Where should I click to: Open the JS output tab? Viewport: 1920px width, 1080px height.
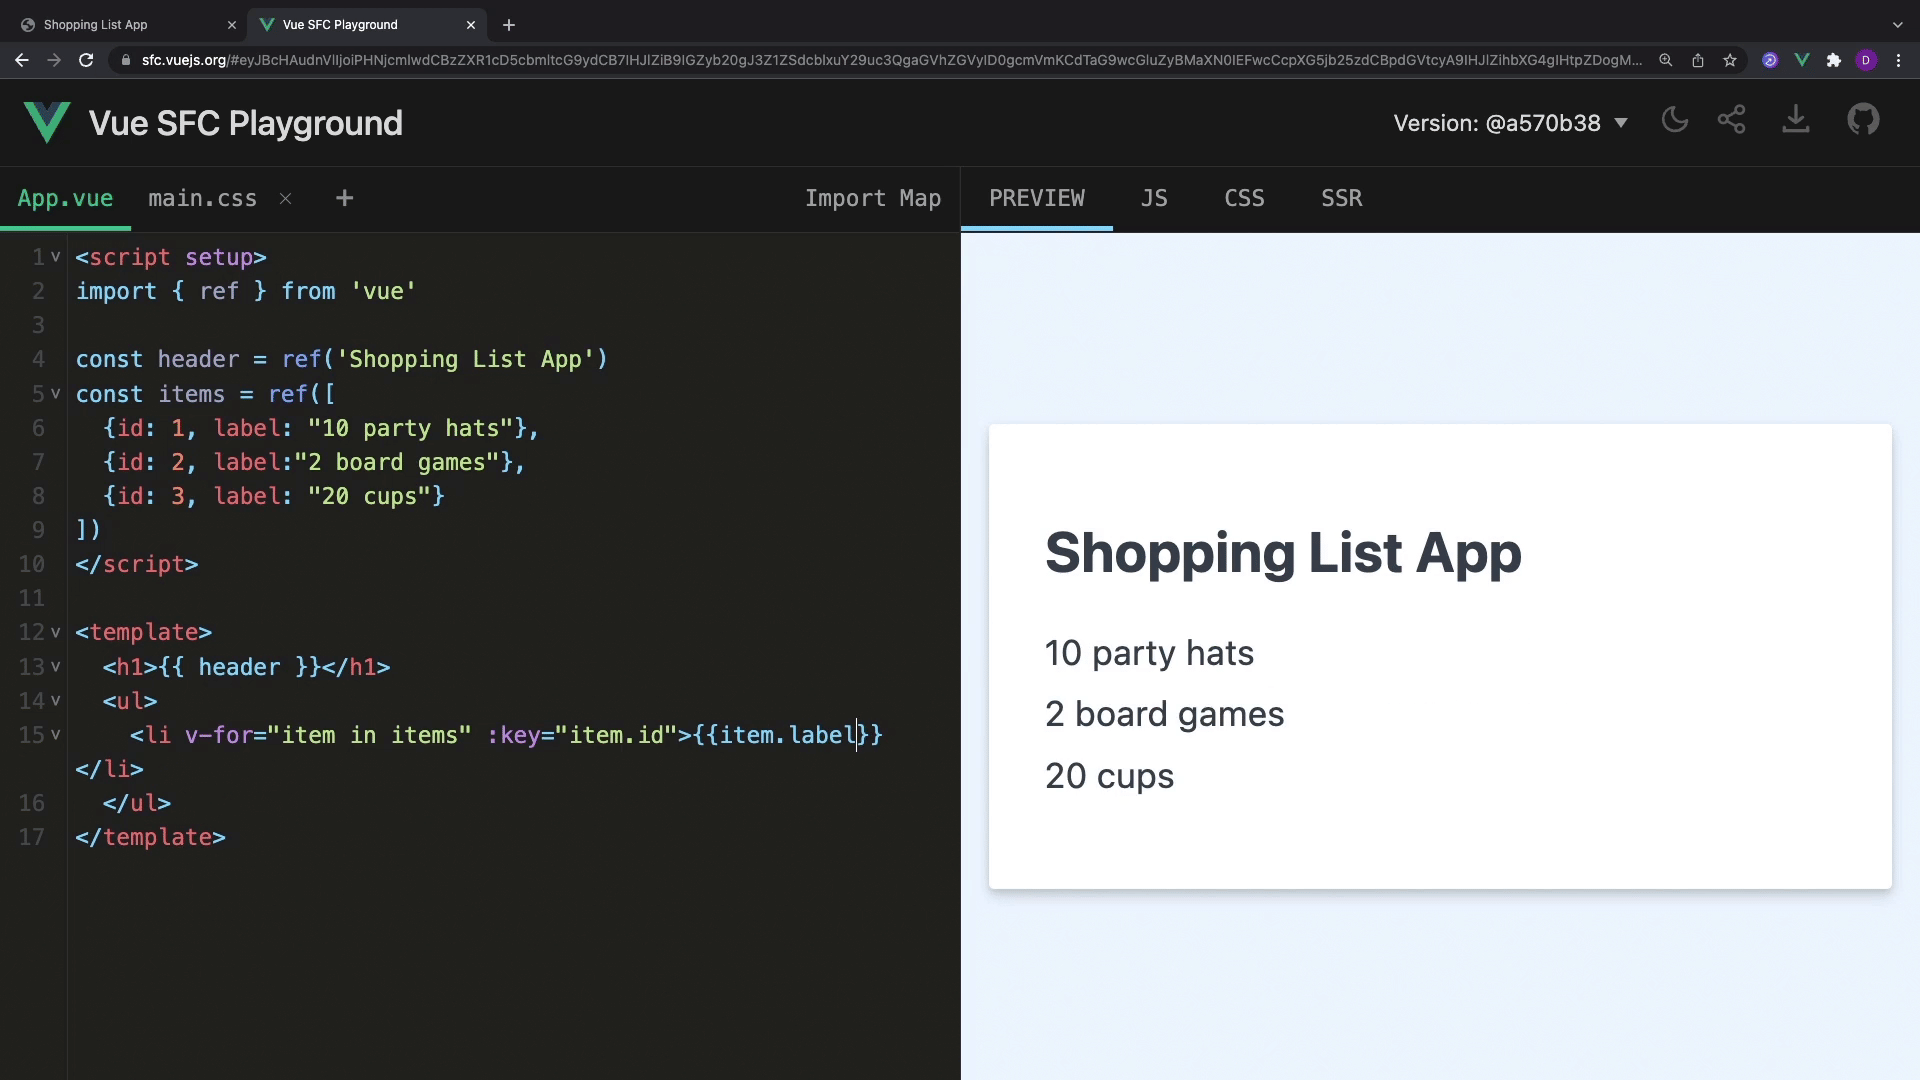click(x=1154, y=199)
